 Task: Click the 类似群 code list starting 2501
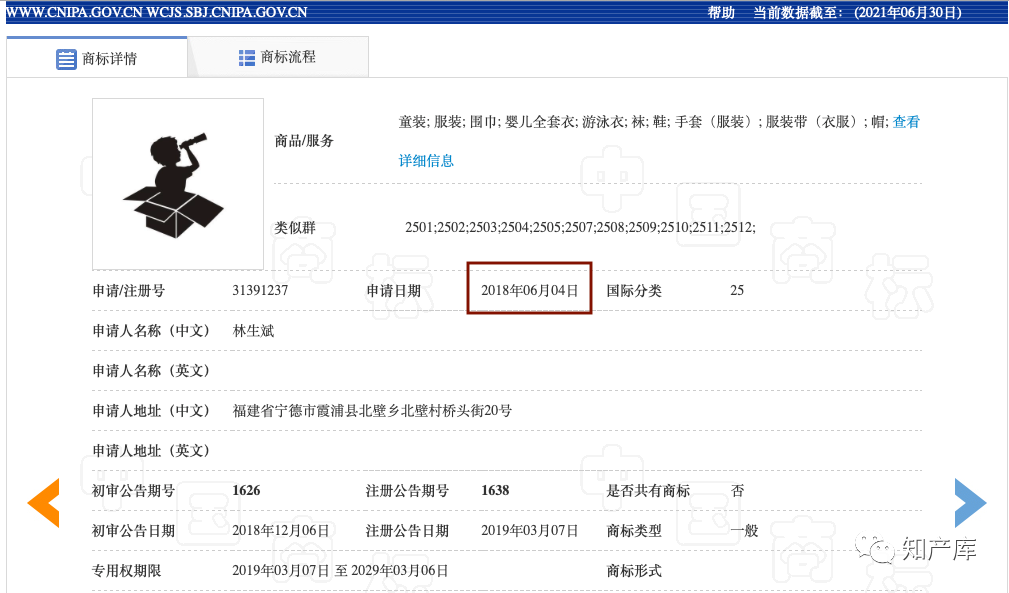click(x=580, y=227)
